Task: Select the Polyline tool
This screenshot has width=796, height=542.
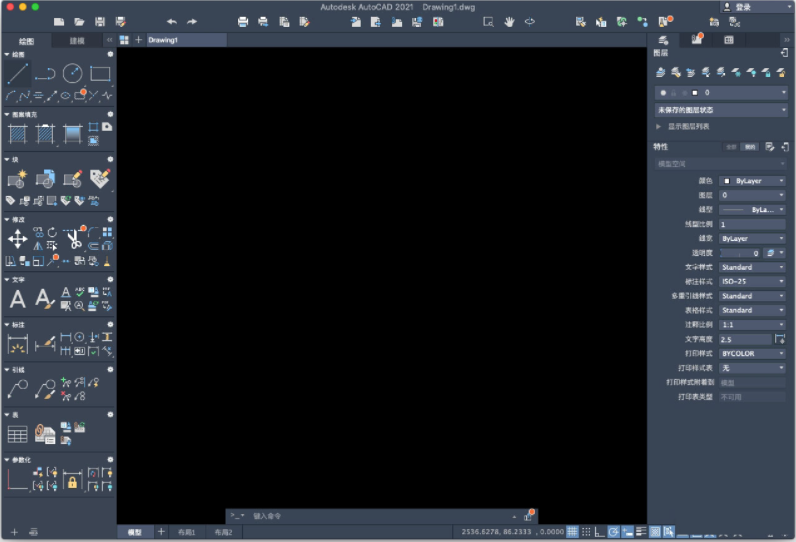Action: pyautogui.click(x=45, y=74)
